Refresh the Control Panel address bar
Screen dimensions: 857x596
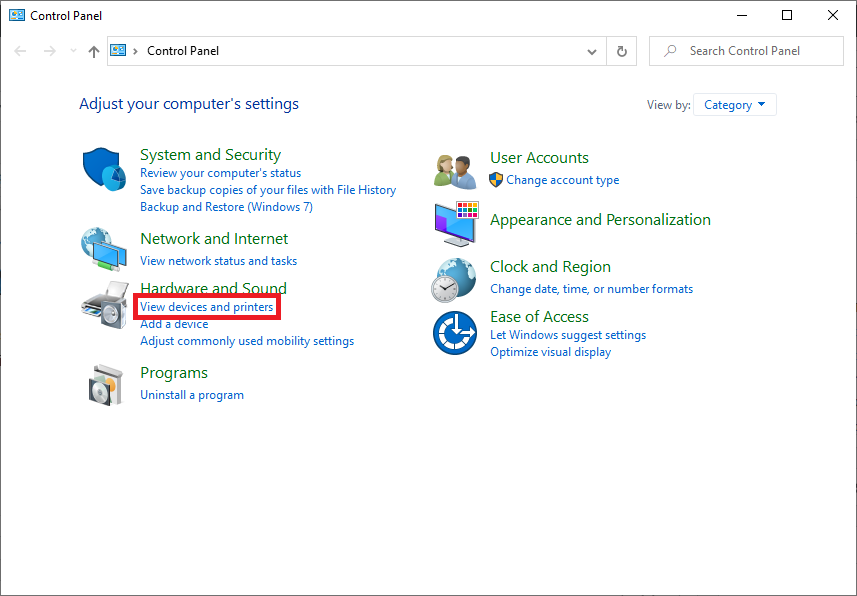tap(622, 51)
